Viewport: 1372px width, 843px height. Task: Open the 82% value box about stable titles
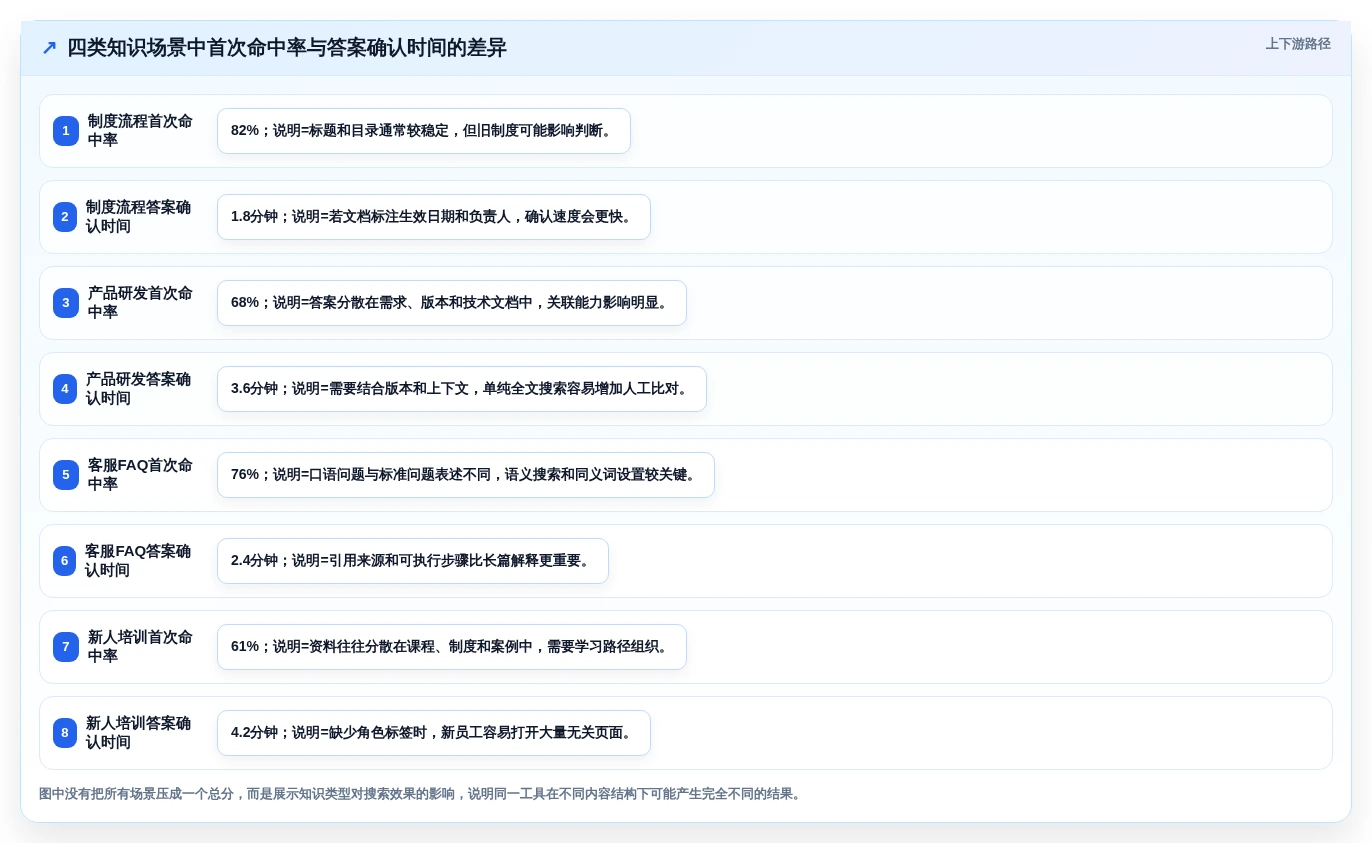click(x=424, y=131)
